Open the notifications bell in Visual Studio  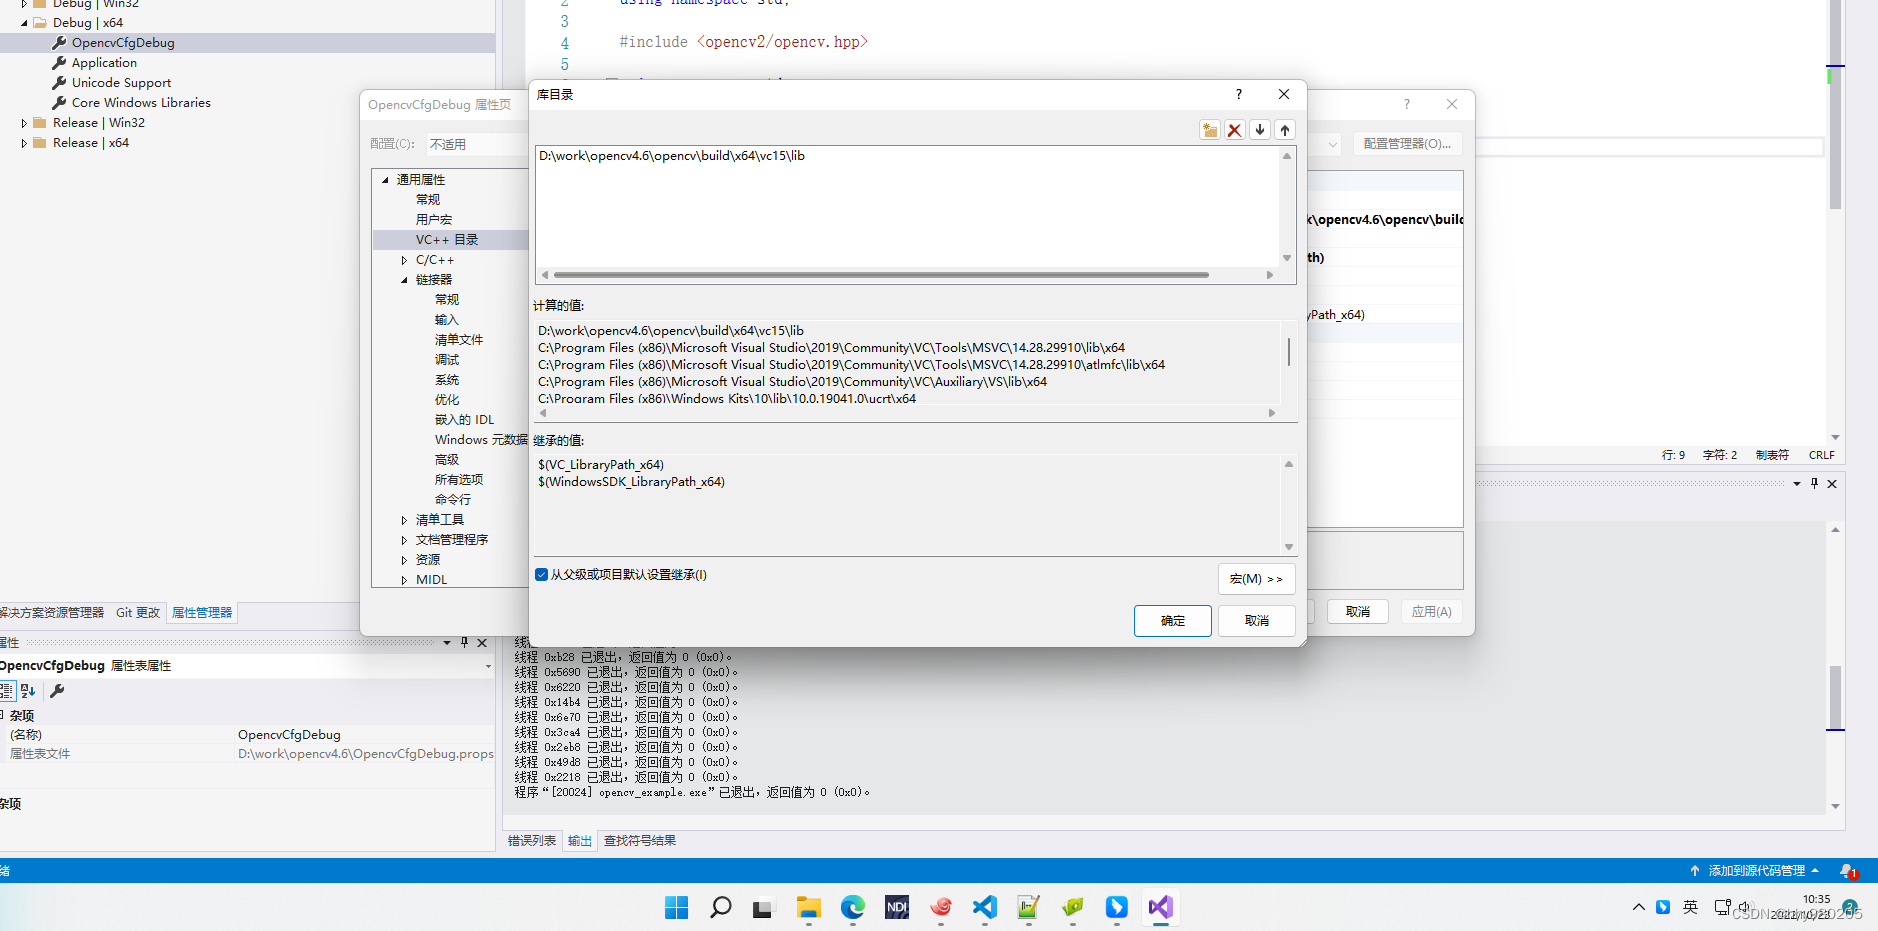pos(1850,870)
